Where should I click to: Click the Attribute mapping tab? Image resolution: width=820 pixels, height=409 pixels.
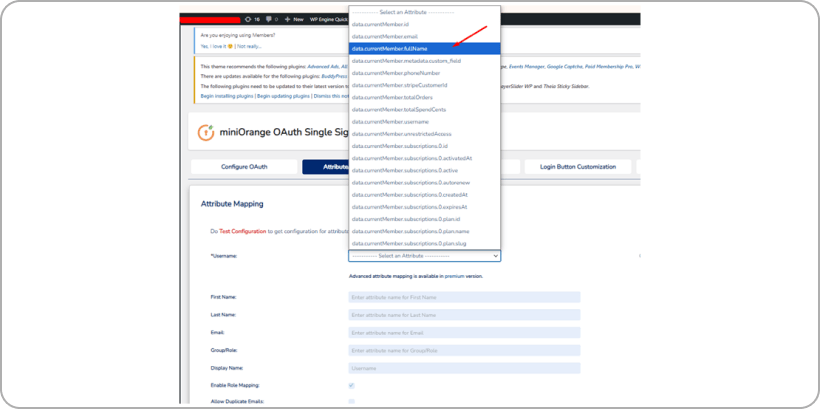click(x=325, y=167)
